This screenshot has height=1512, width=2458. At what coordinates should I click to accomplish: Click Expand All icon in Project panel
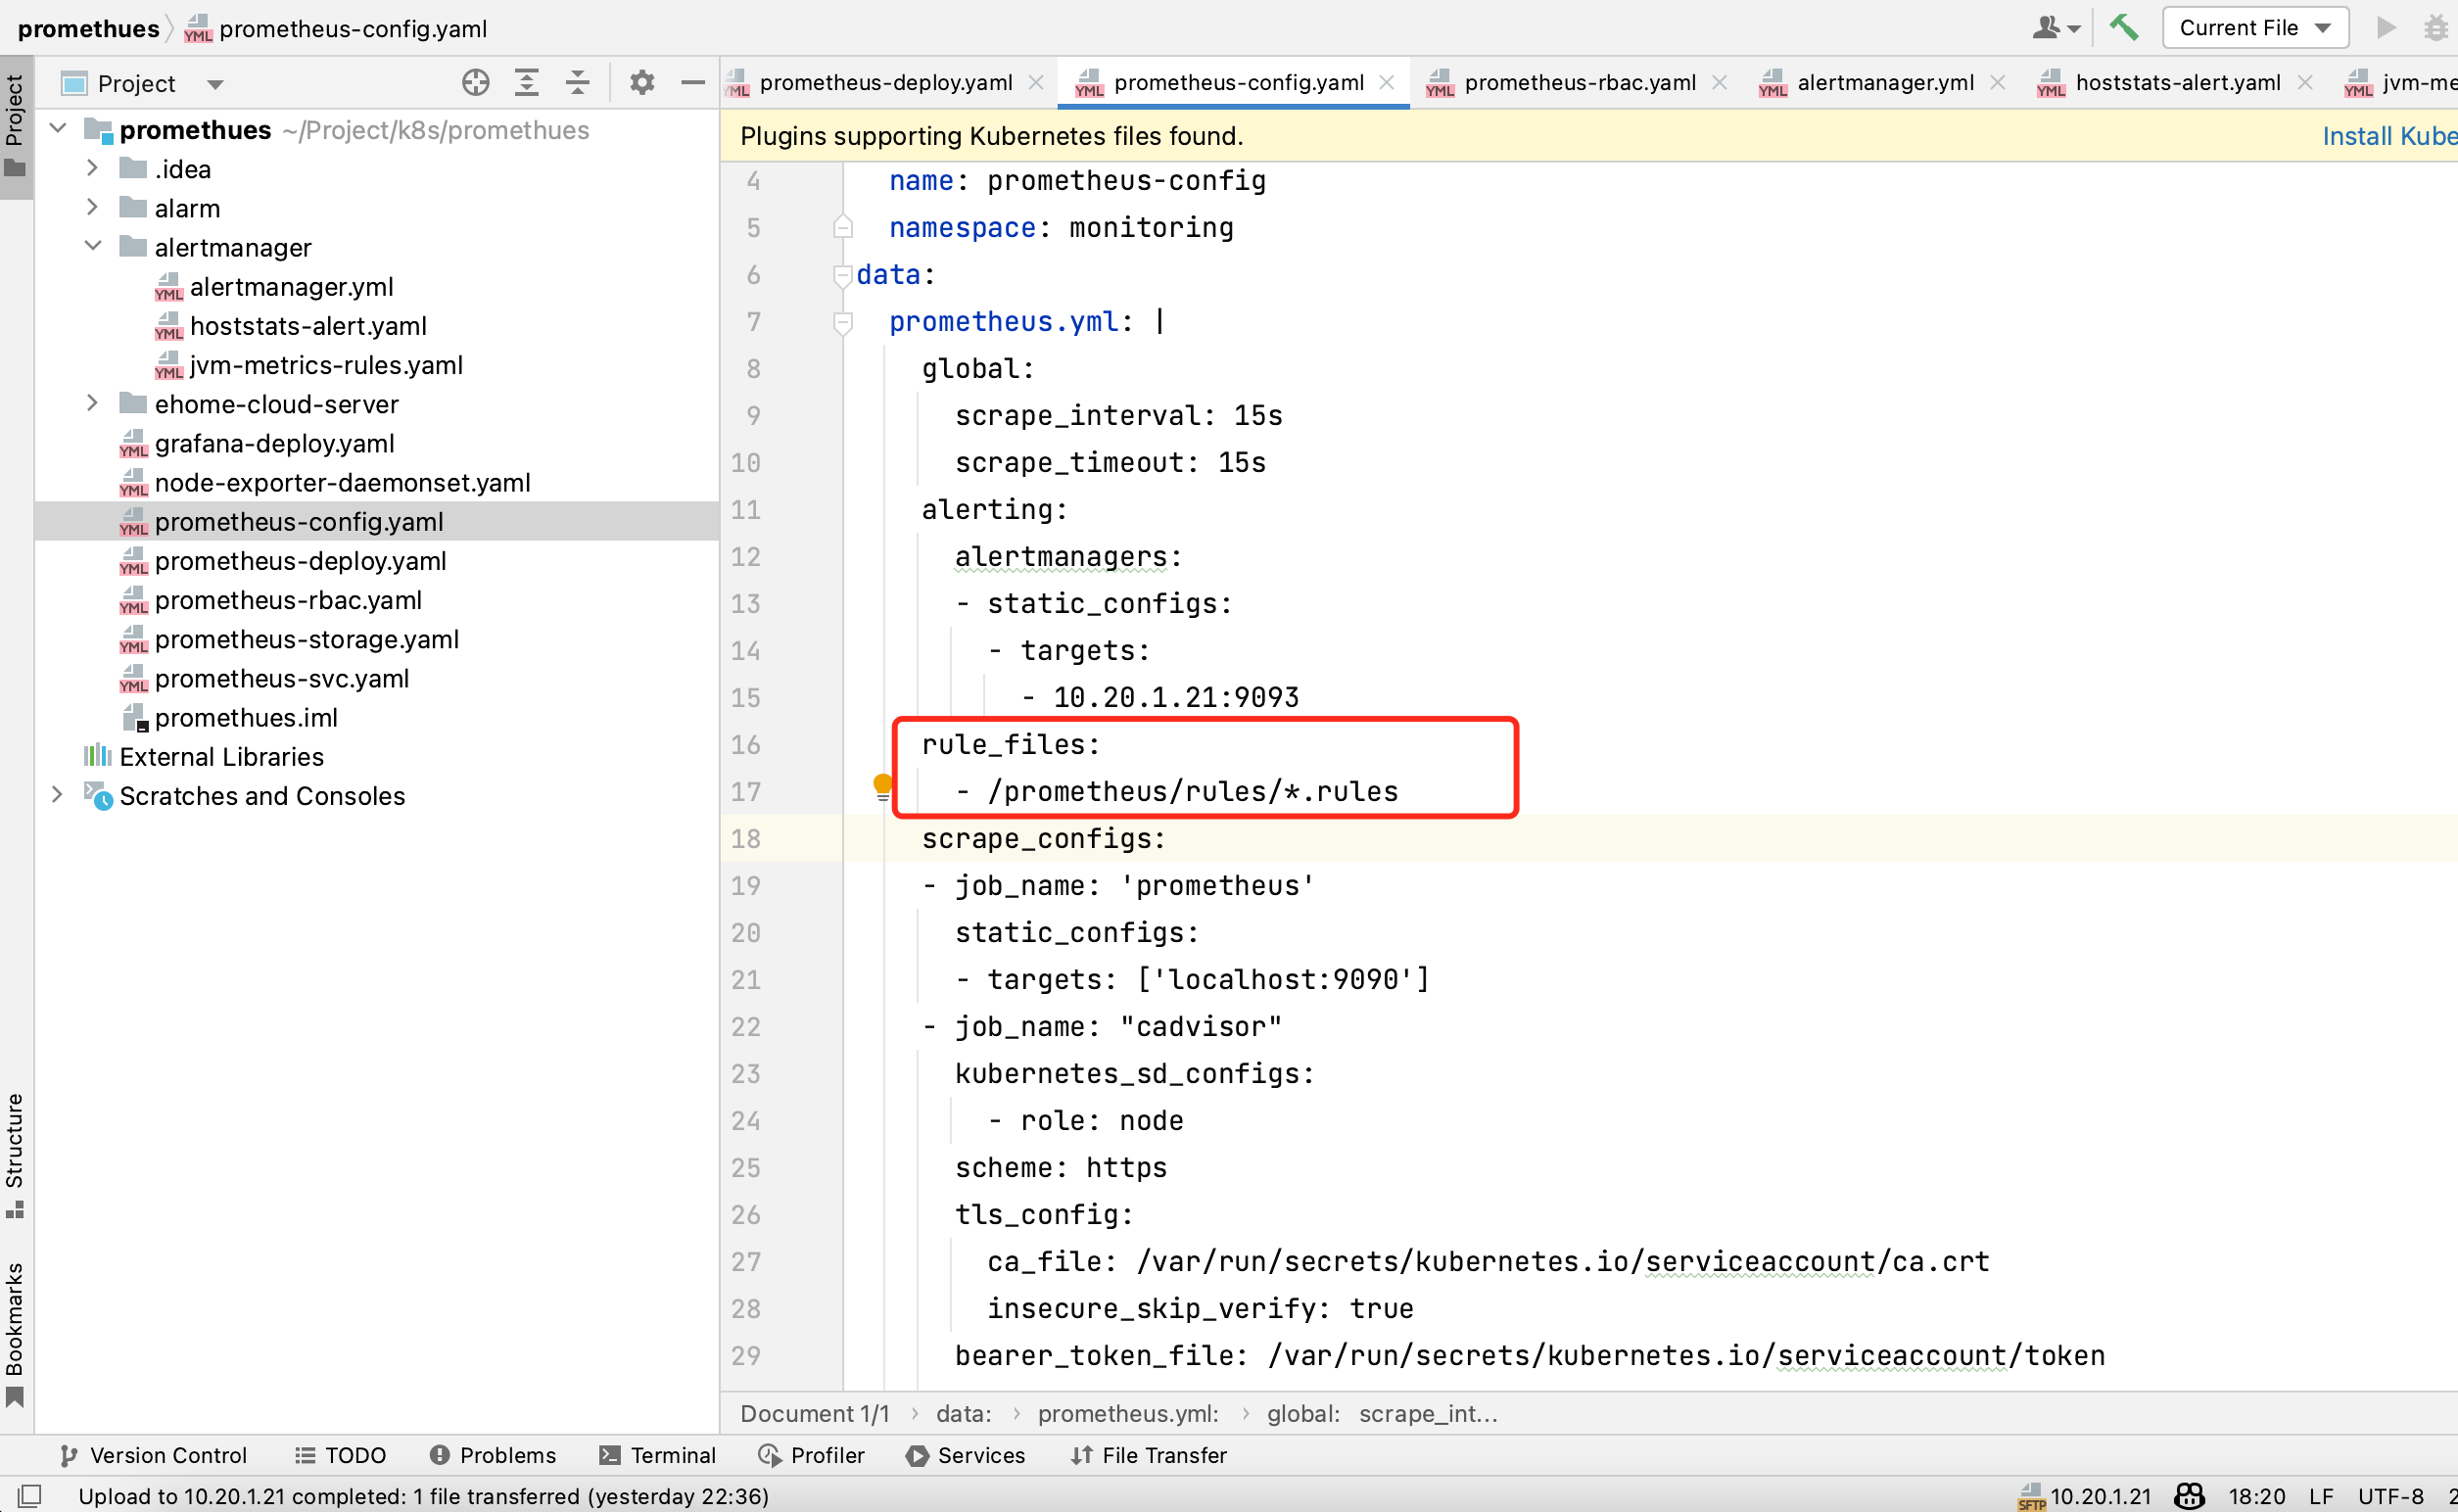[x=527, y=83]
